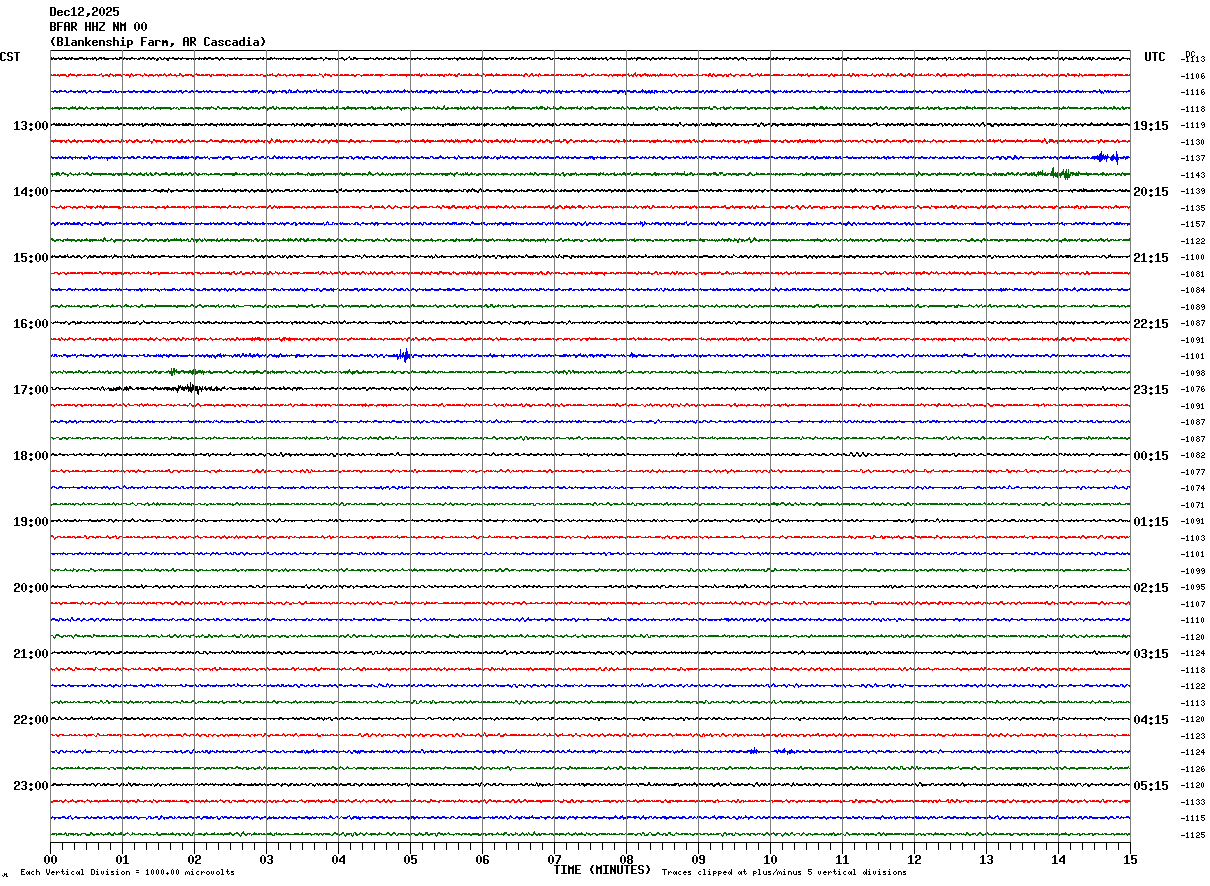This screenshot has width=1210, height=886.
Task: Click the DC offset value -1076
Action: 1193,390
